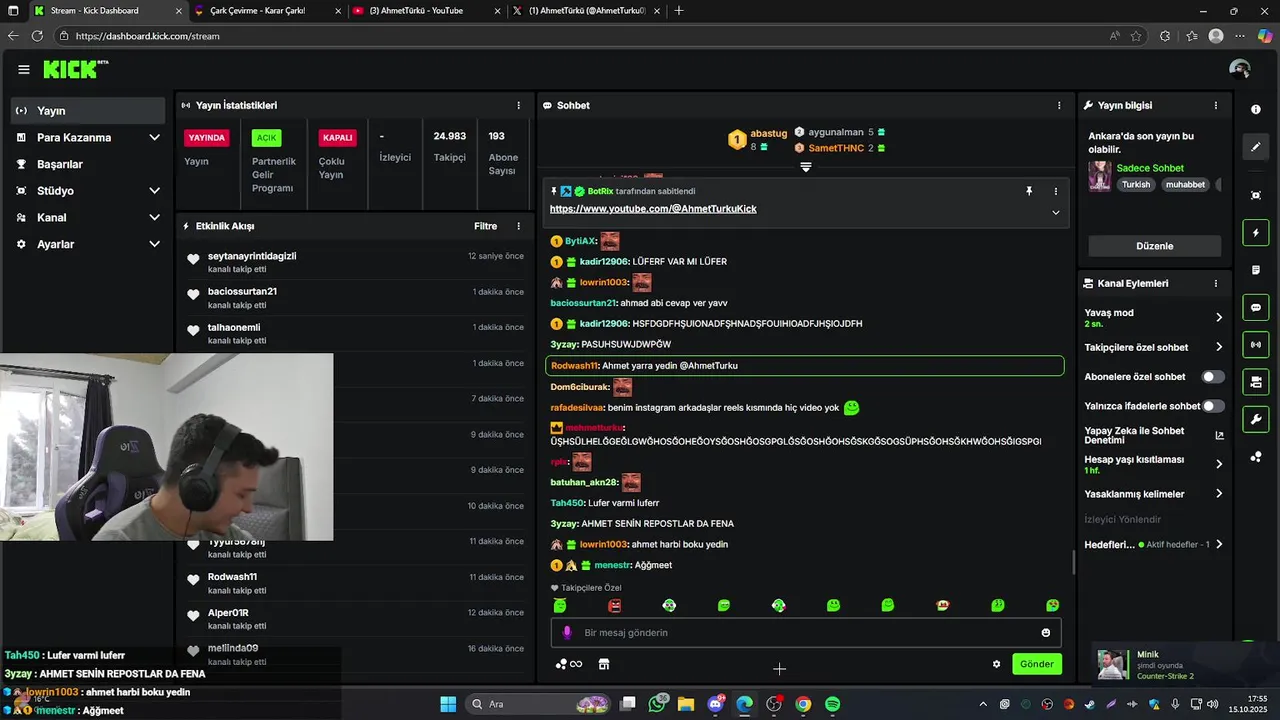This screenshot has width=1280, height=720.
Task: Open the shop icon below chat input
Action: point(604,664)
